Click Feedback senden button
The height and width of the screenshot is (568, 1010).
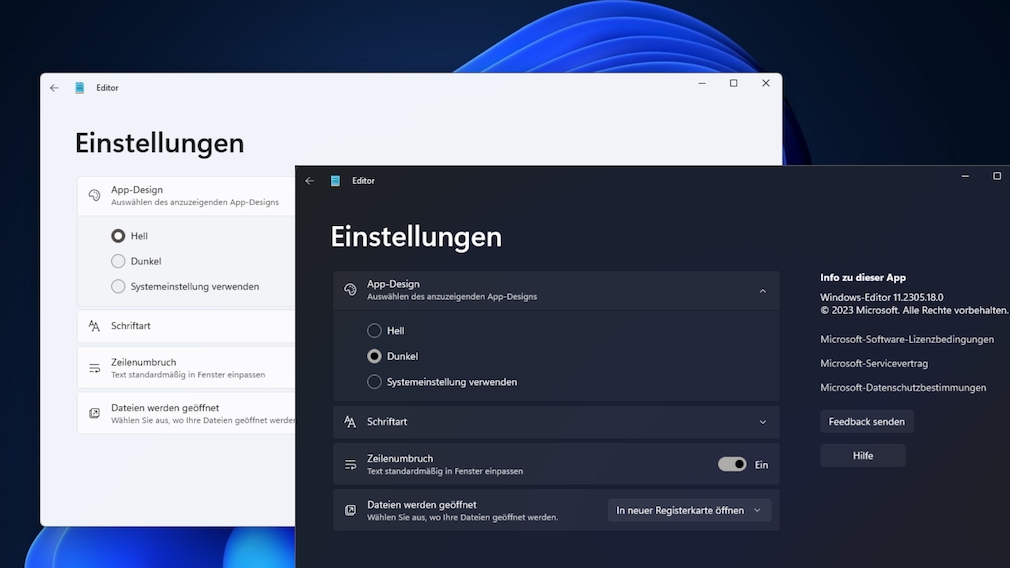point(866,422)
